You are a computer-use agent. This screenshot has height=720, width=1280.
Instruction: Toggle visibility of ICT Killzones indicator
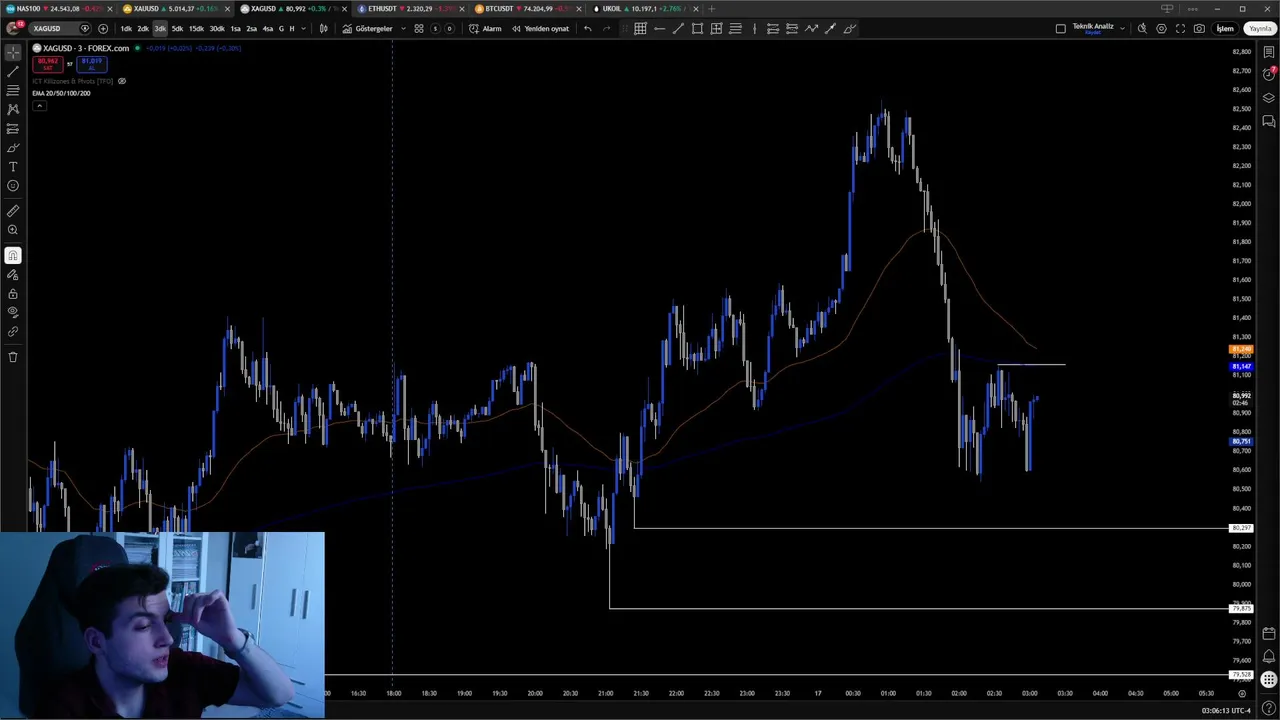pyautogui.click(x=122, y=81)
